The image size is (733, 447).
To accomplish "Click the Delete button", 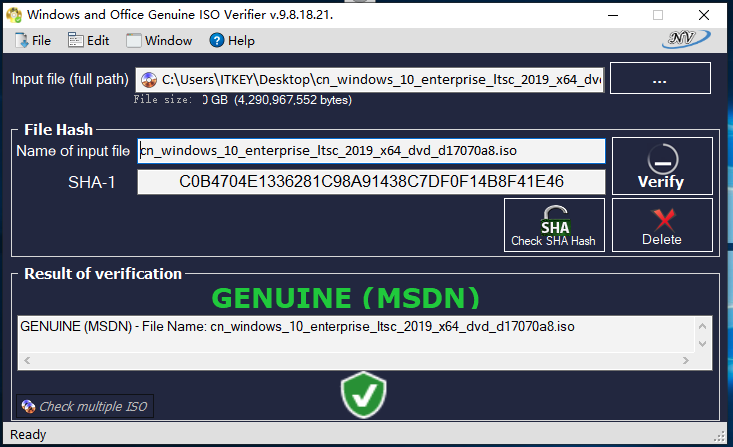I will [x=662, y=225].
